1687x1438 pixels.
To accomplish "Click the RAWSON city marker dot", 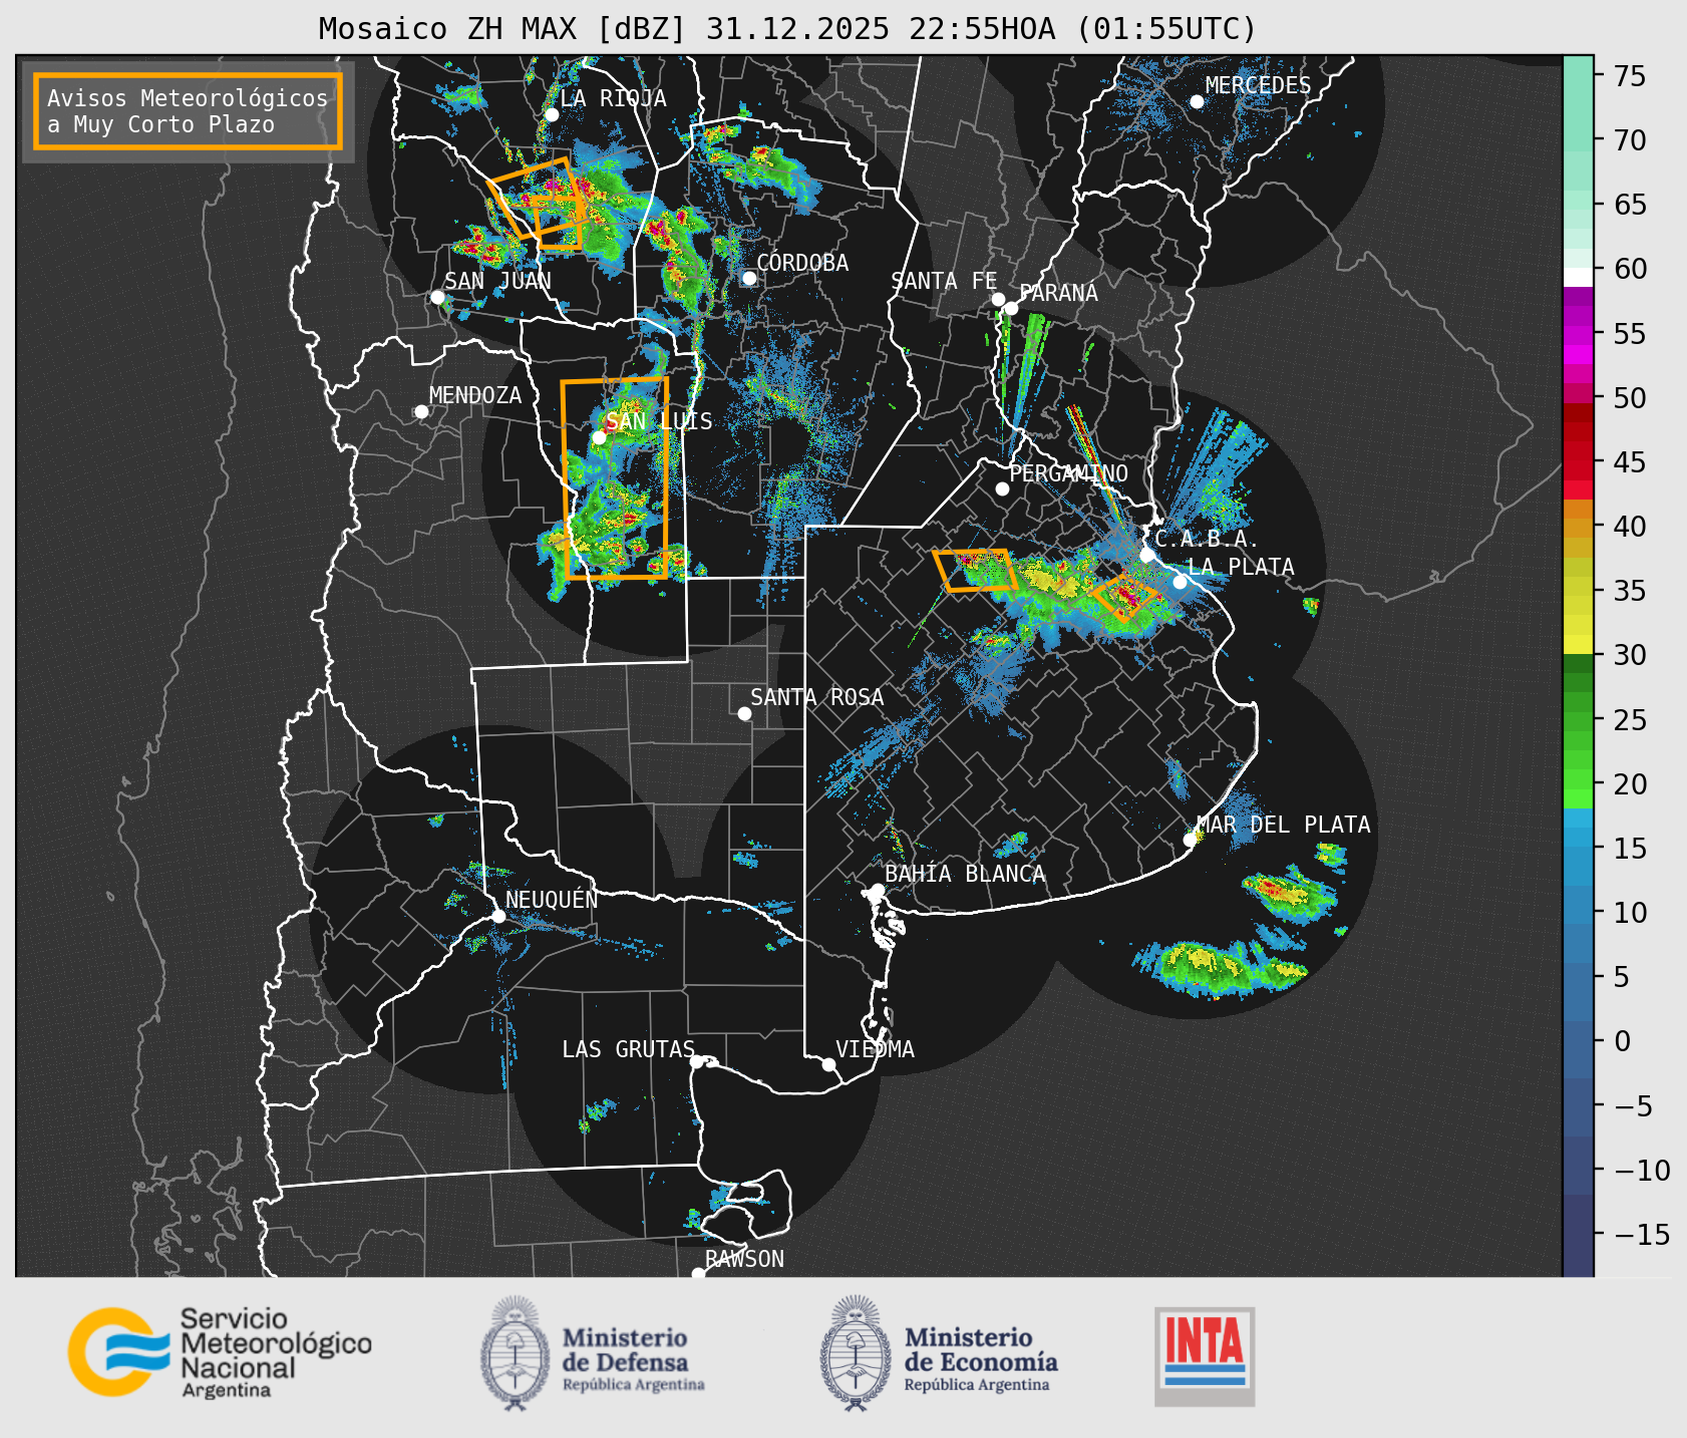I will click(x=698, y=1274).
